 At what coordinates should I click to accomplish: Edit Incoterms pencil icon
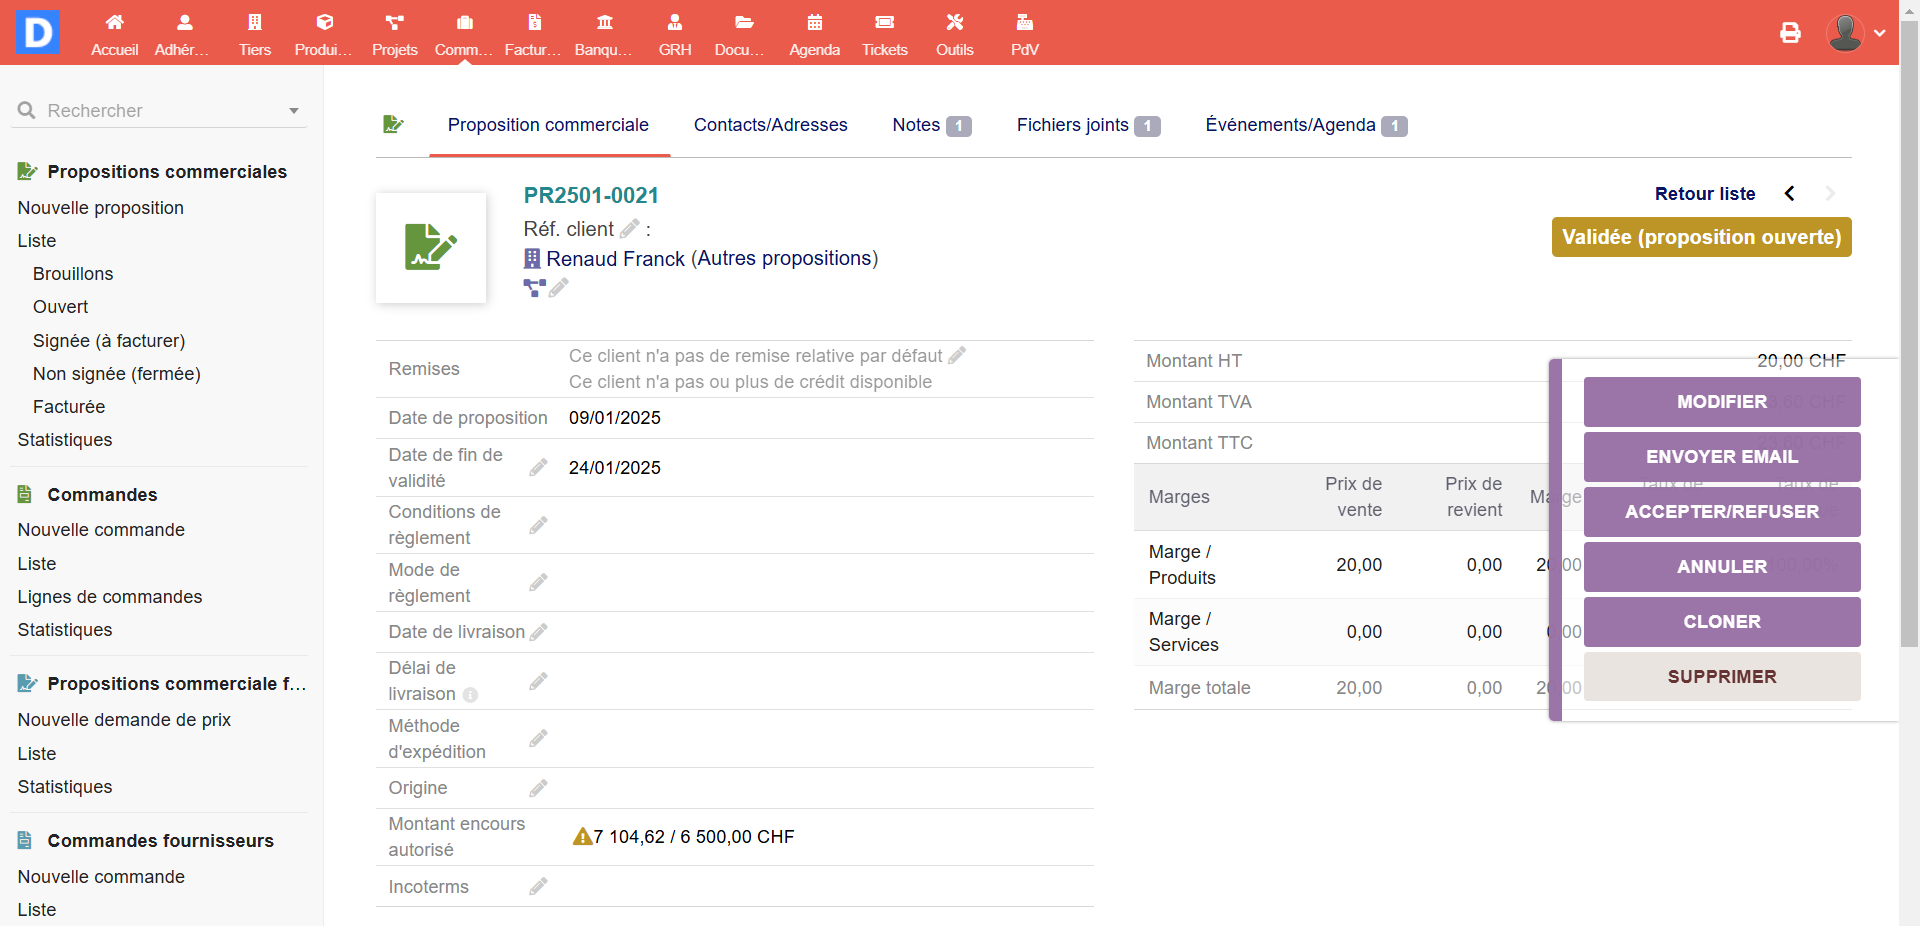pyautogui.click(x=538, y=887)
